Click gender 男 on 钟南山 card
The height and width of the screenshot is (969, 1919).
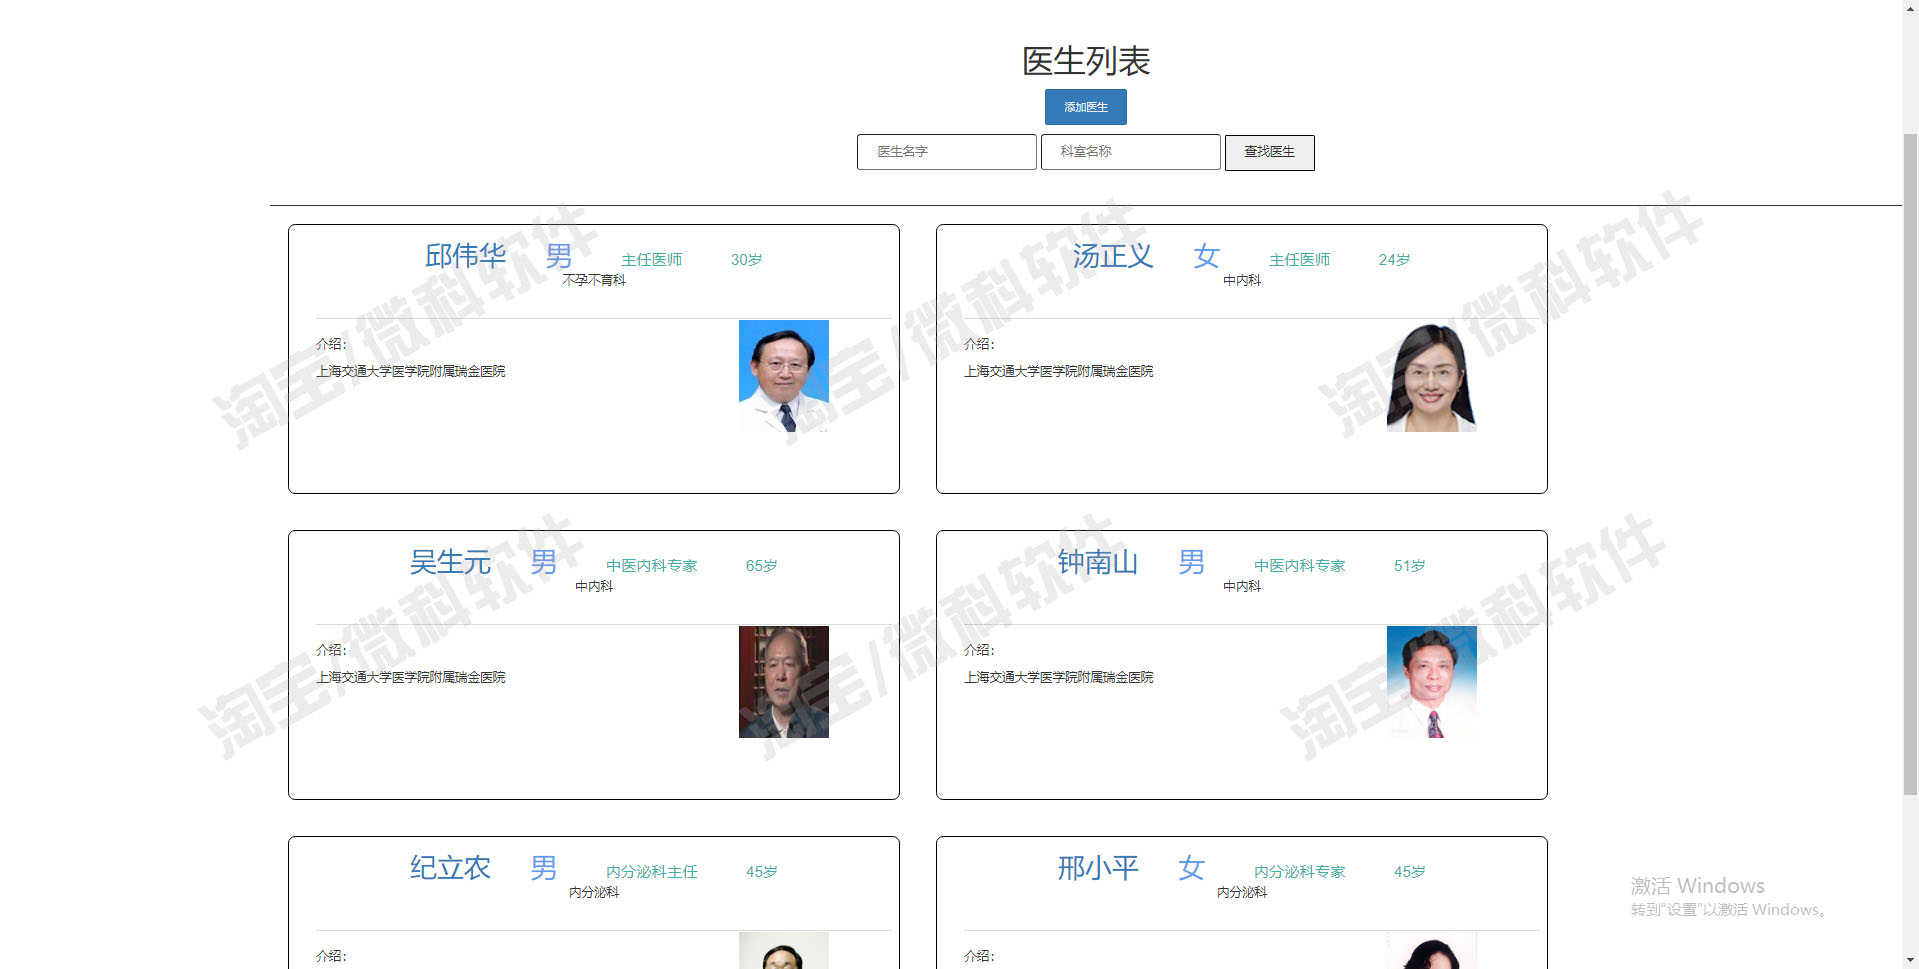(x=1192, y=562)
